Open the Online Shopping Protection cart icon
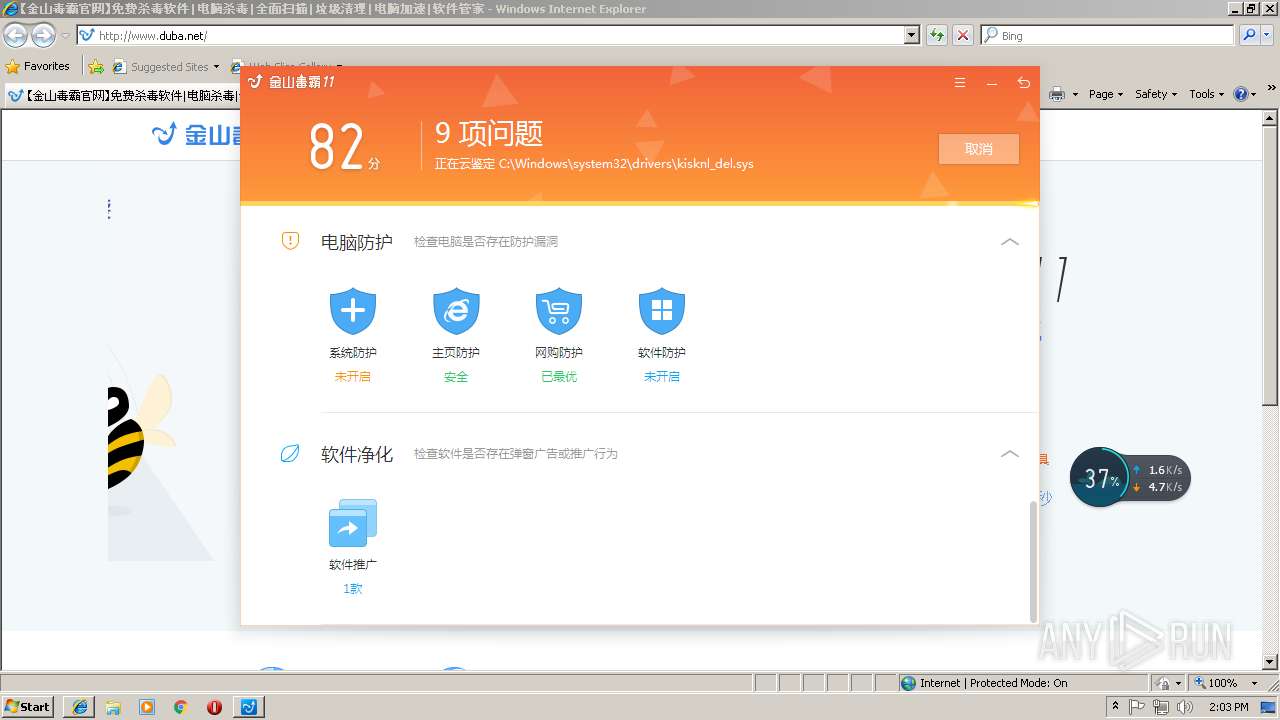Image resolution: width=1280 pixels, height=720 pixels. point(559,312)
